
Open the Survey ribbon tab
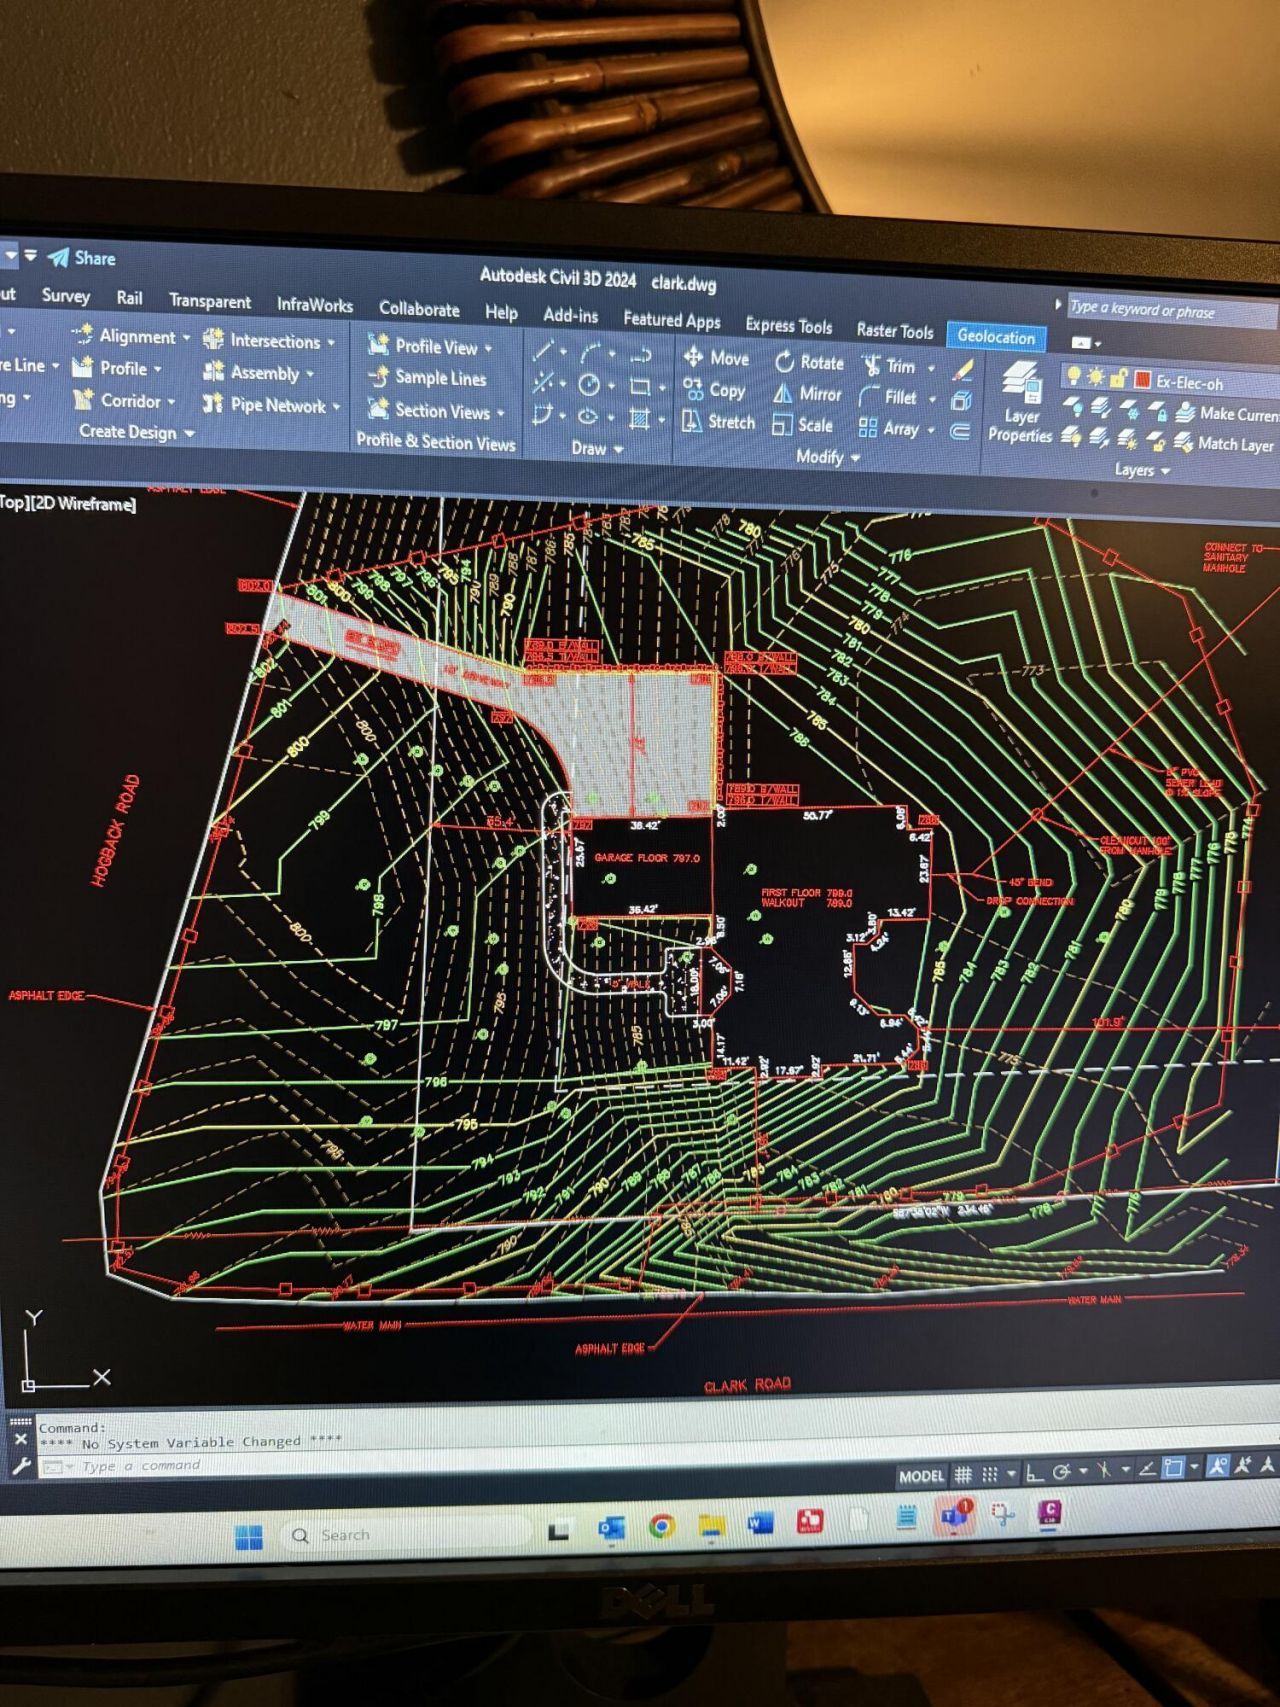pyautogui.click(x=66, y=296)
